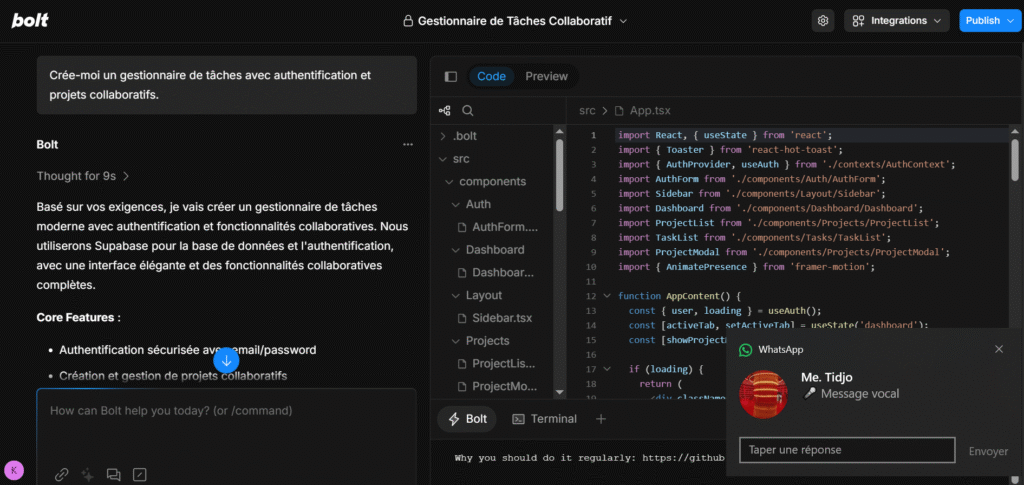
Task: Click the WhatsApp reply text field
Action: point(847,450)
